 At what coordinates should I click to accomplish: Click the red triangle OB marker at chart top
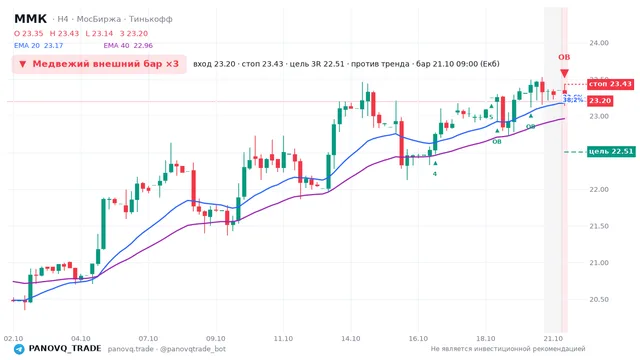click(564, 73)
